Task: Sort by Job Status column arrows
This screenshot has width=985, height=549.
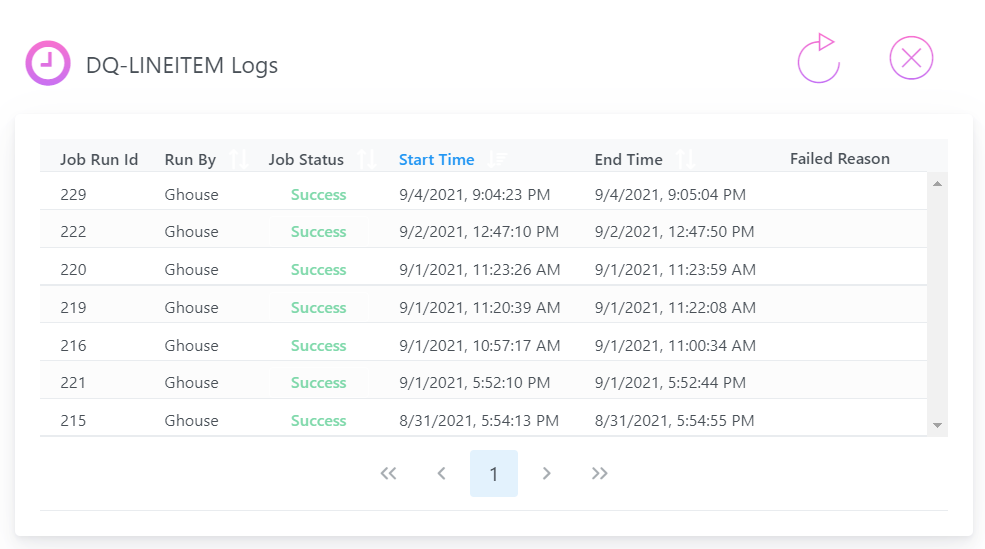Action: coord(367,160)
